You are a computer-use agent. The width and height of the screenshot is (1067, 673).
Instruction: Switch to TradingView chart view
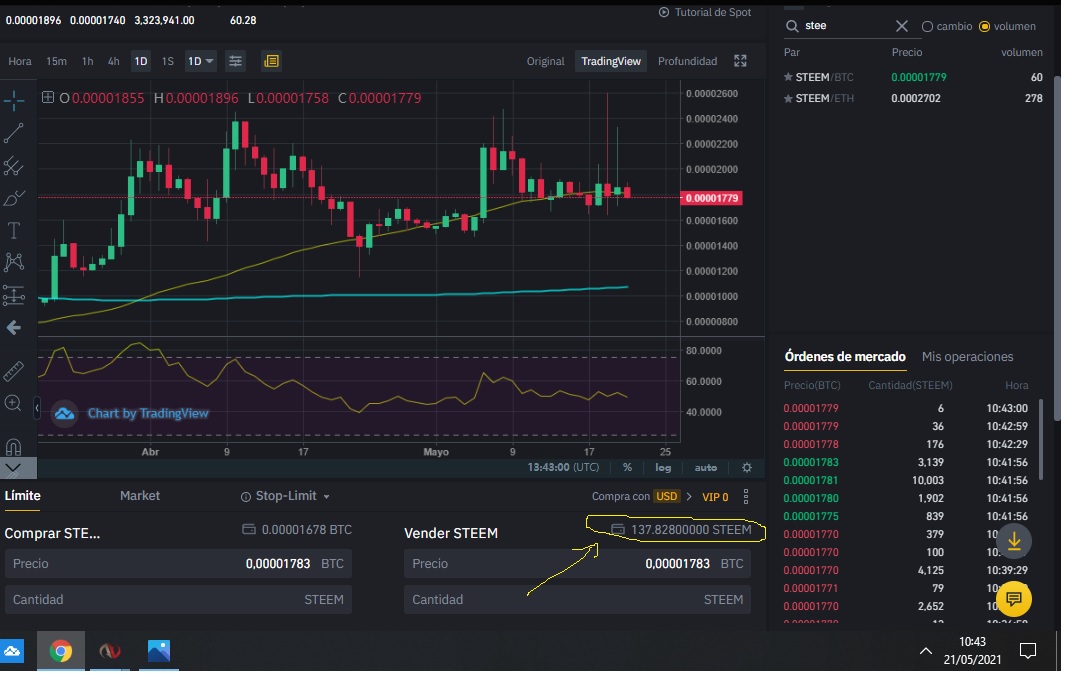coord(610,61)
